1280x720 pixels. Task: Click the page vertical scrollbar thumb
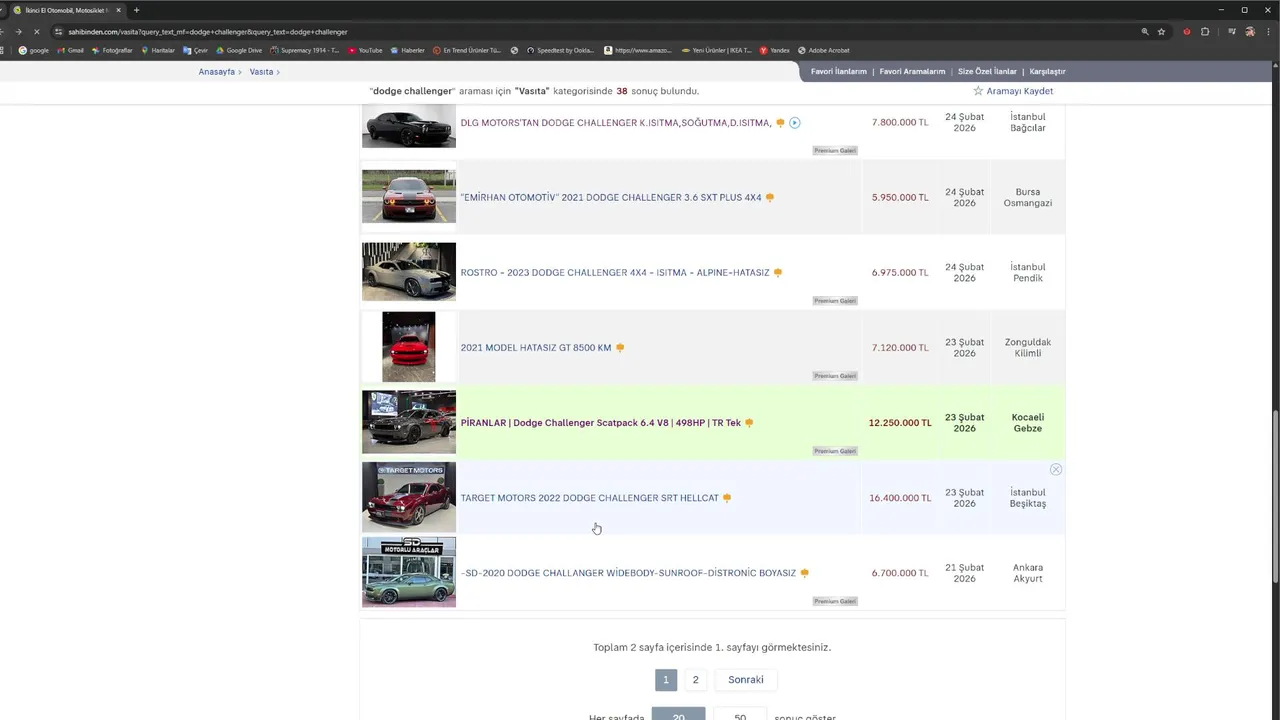coord(1274,496)
